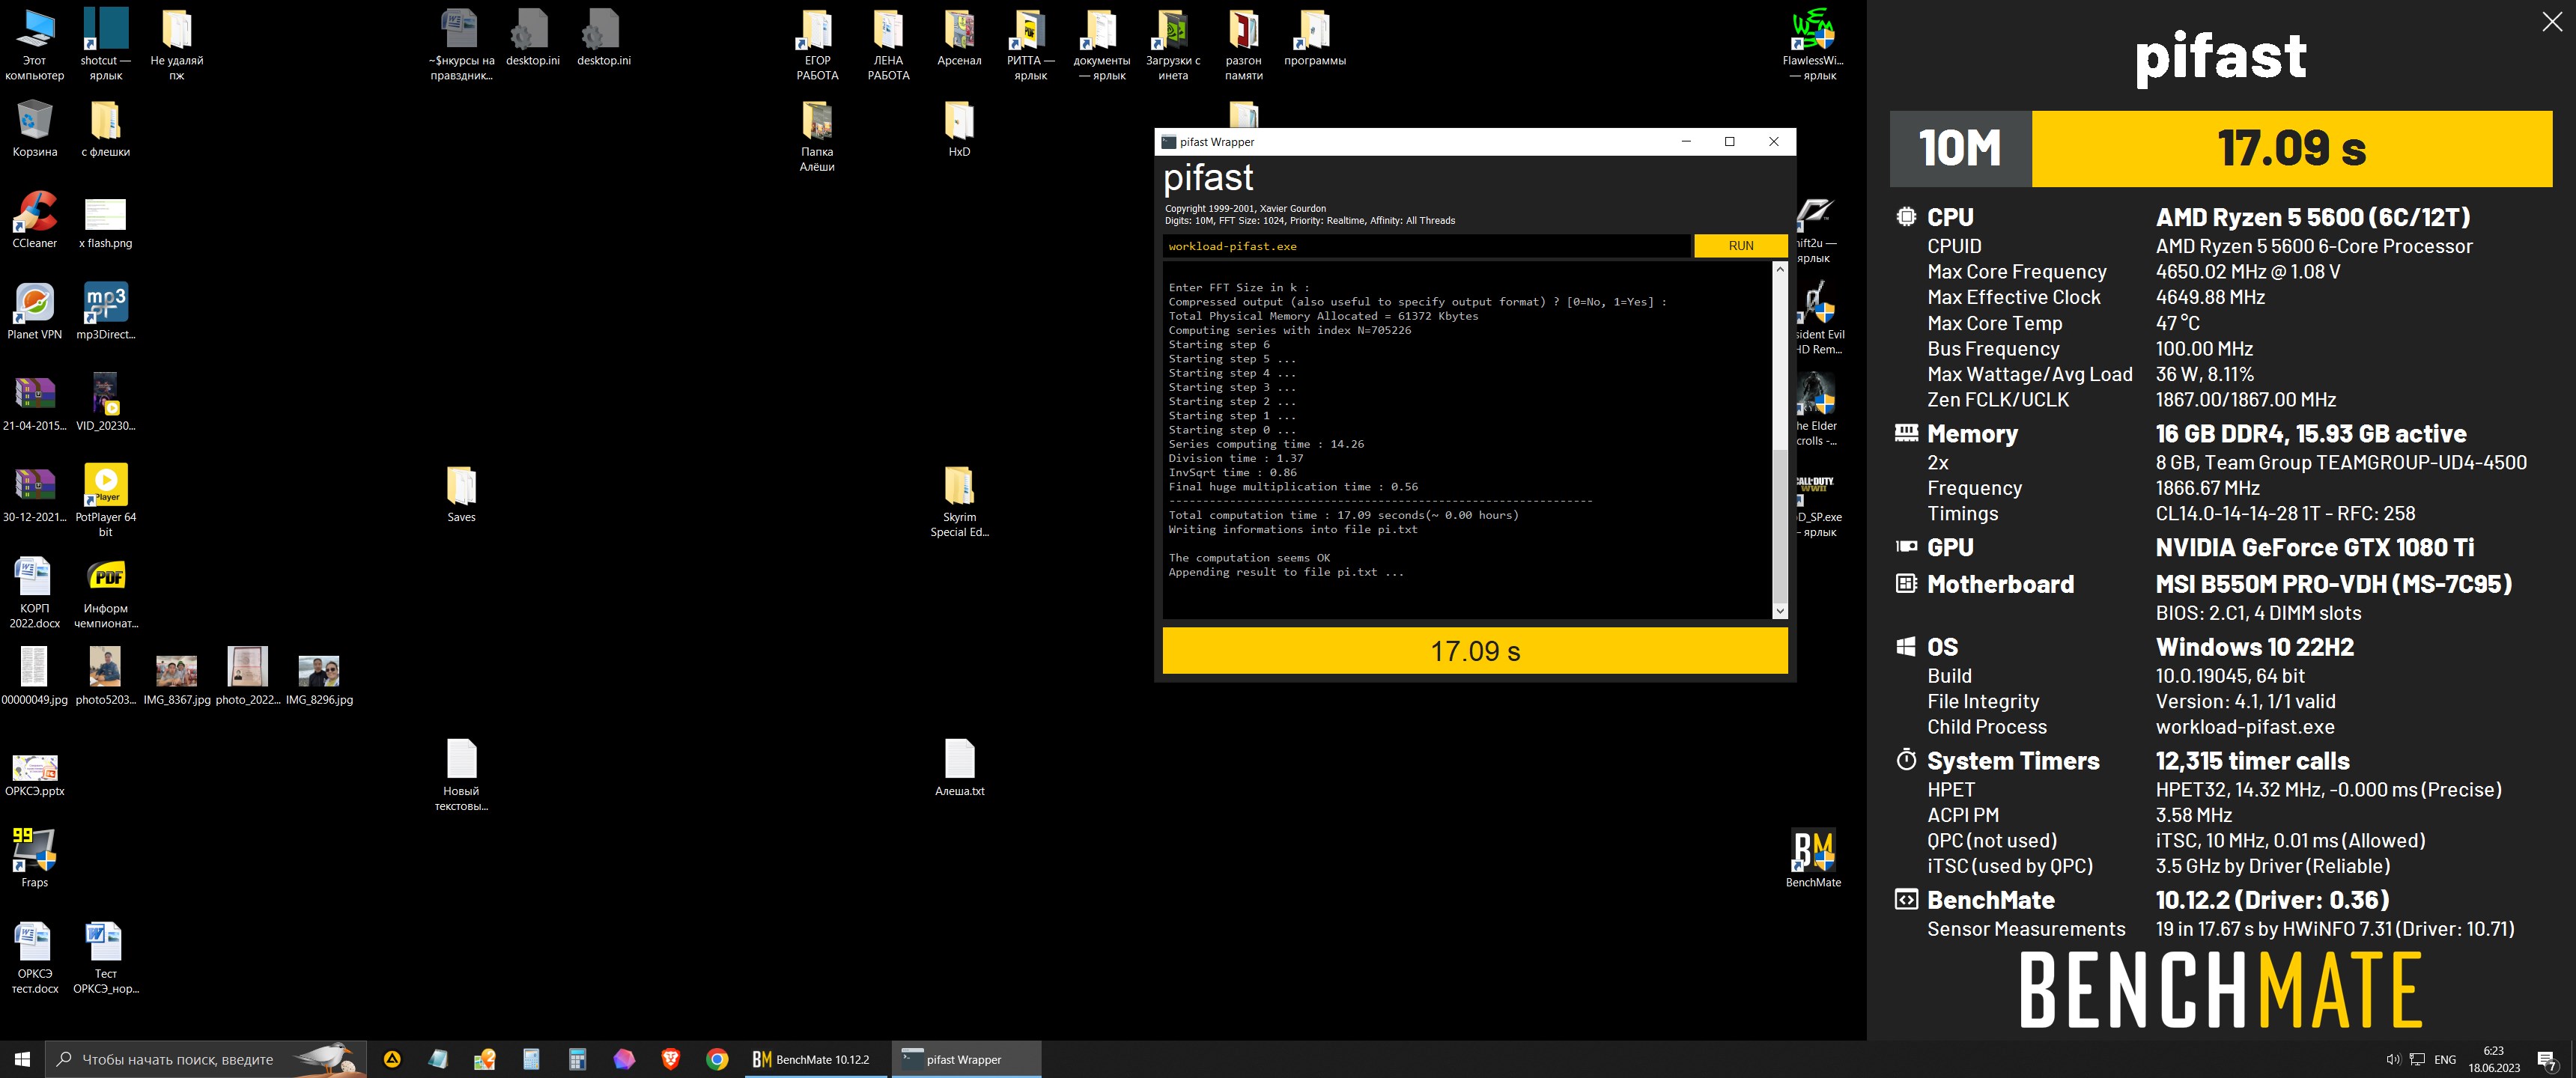Open the Алеша.txt text file icon
2576x1078 pixels.
click(x=959, y=767)
